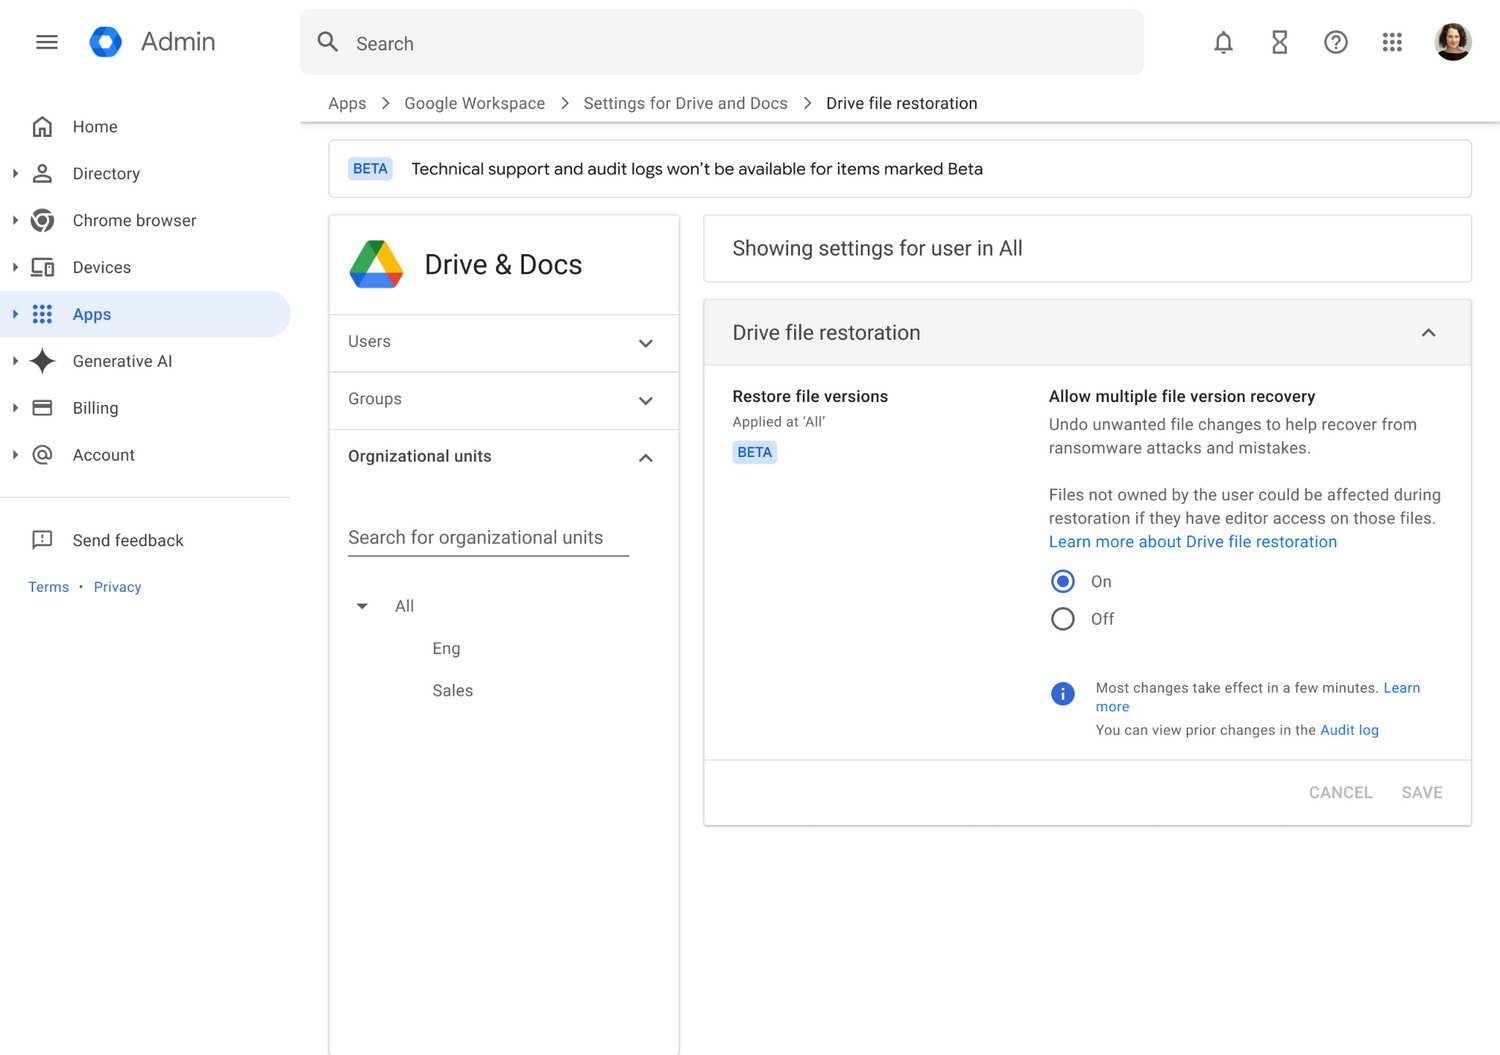This screenshot has height=1055, width=1500.
Task: Collapse the All organizational unit tree
Action: coord(361,605)
